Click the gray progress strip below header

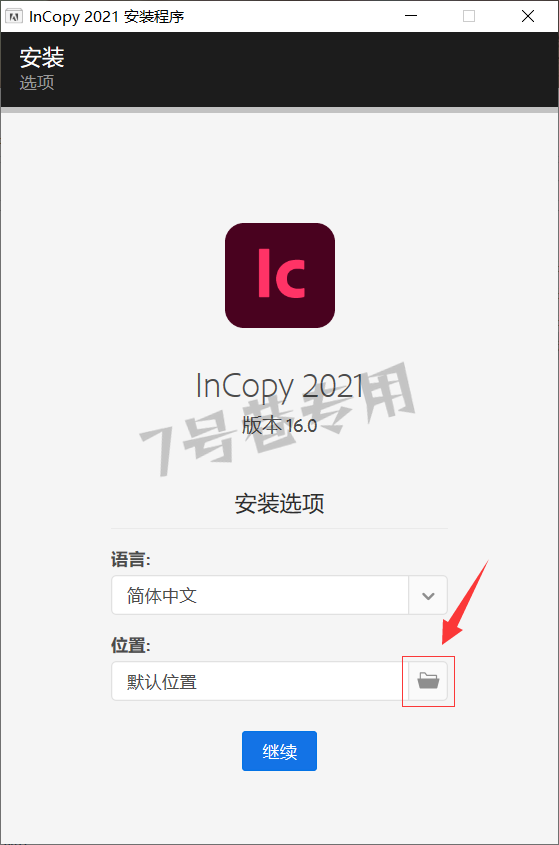[x=279, y=110]
